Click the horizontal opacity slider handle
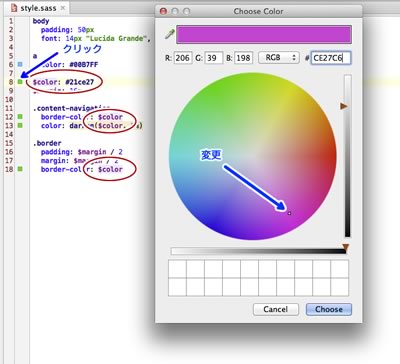This screenshot has height=364, width=400. (x=346, y=247)
